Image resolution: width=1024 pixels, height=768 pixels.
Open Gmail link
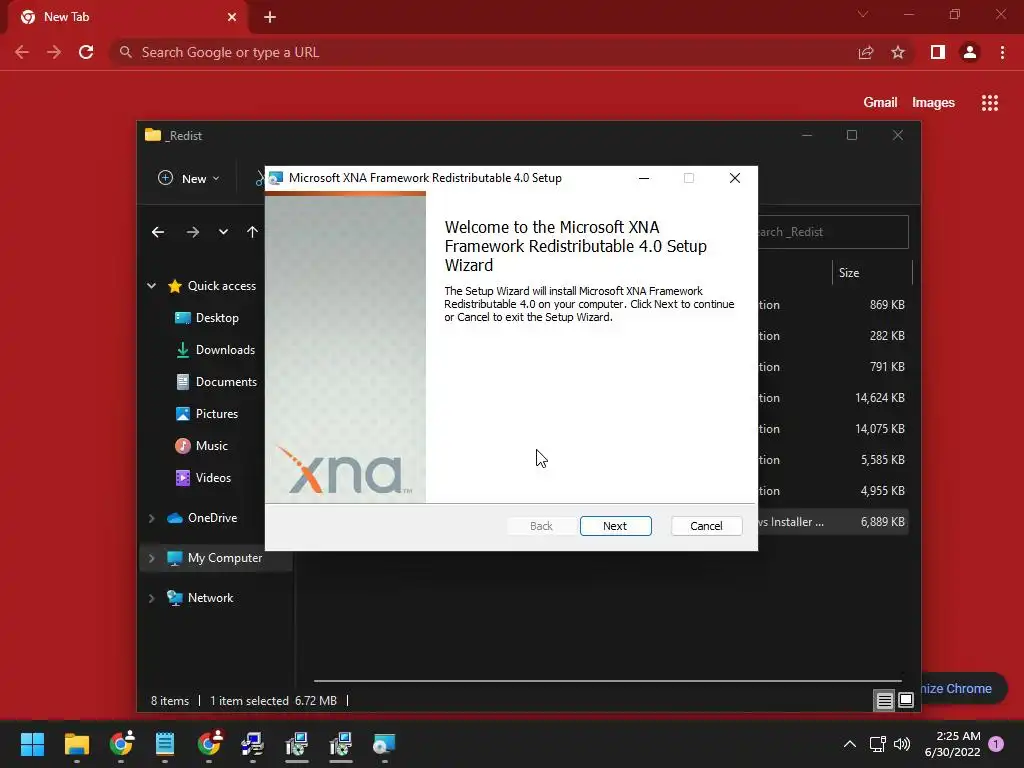tap(880, 103)
